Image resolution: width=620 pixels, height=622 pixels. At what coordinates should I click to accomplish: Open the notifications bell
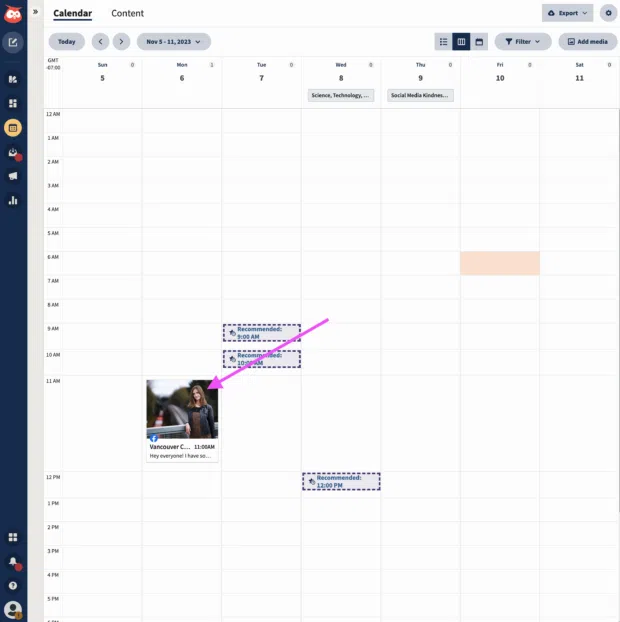pyautogui.click(x=13, y=562)
